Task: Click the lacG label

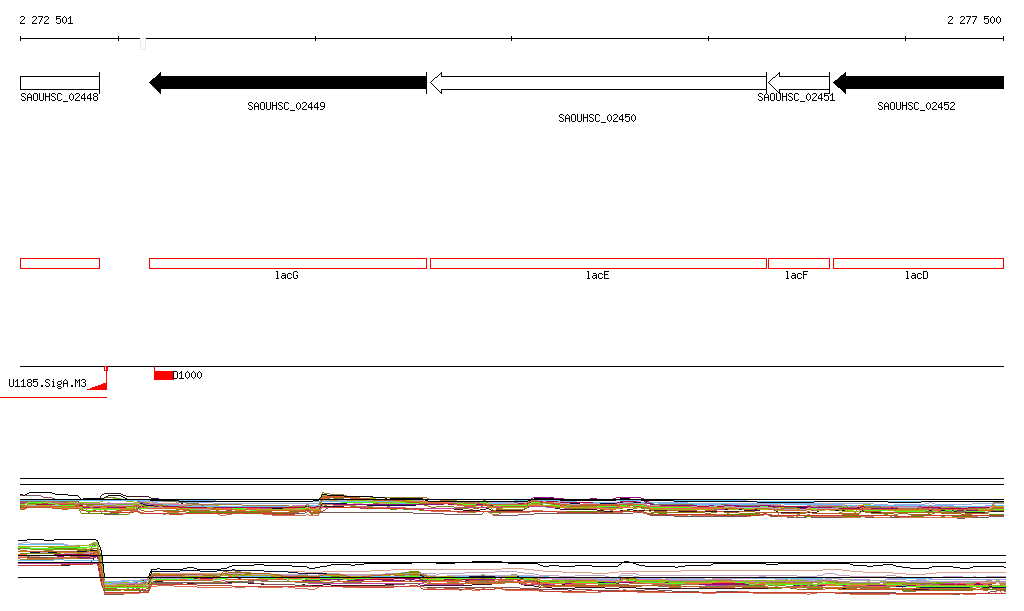Action: tap(287, 275)
